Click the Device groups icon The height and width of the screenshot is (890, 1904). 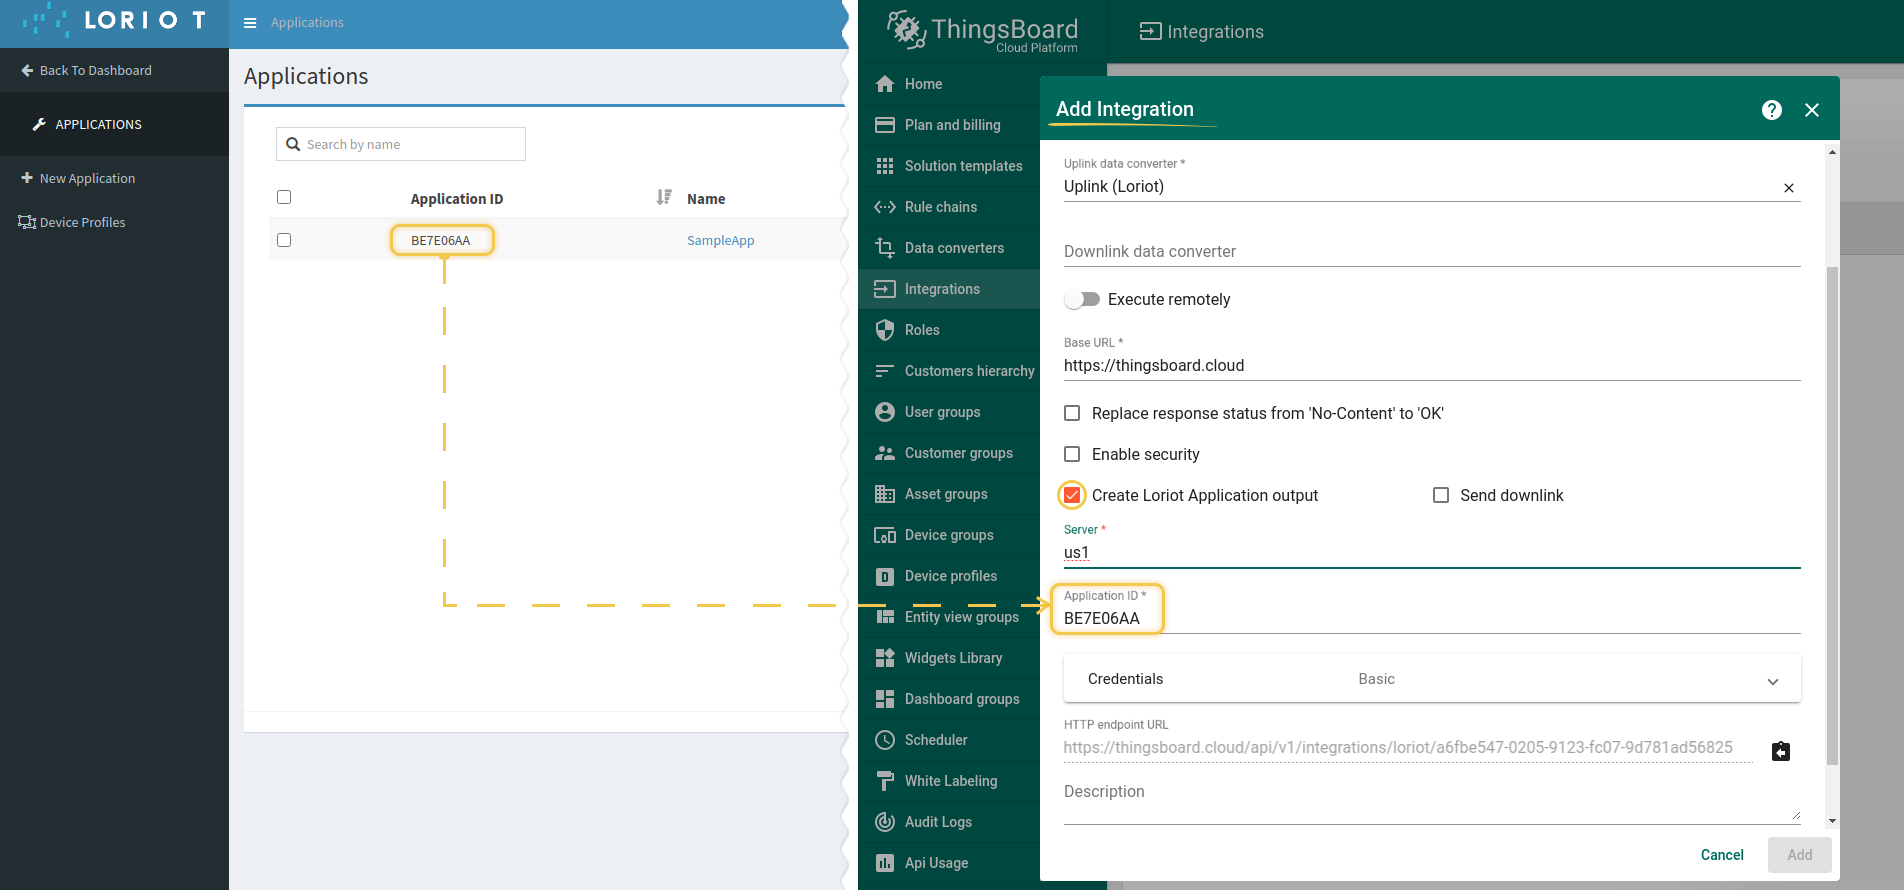point(885,535)
